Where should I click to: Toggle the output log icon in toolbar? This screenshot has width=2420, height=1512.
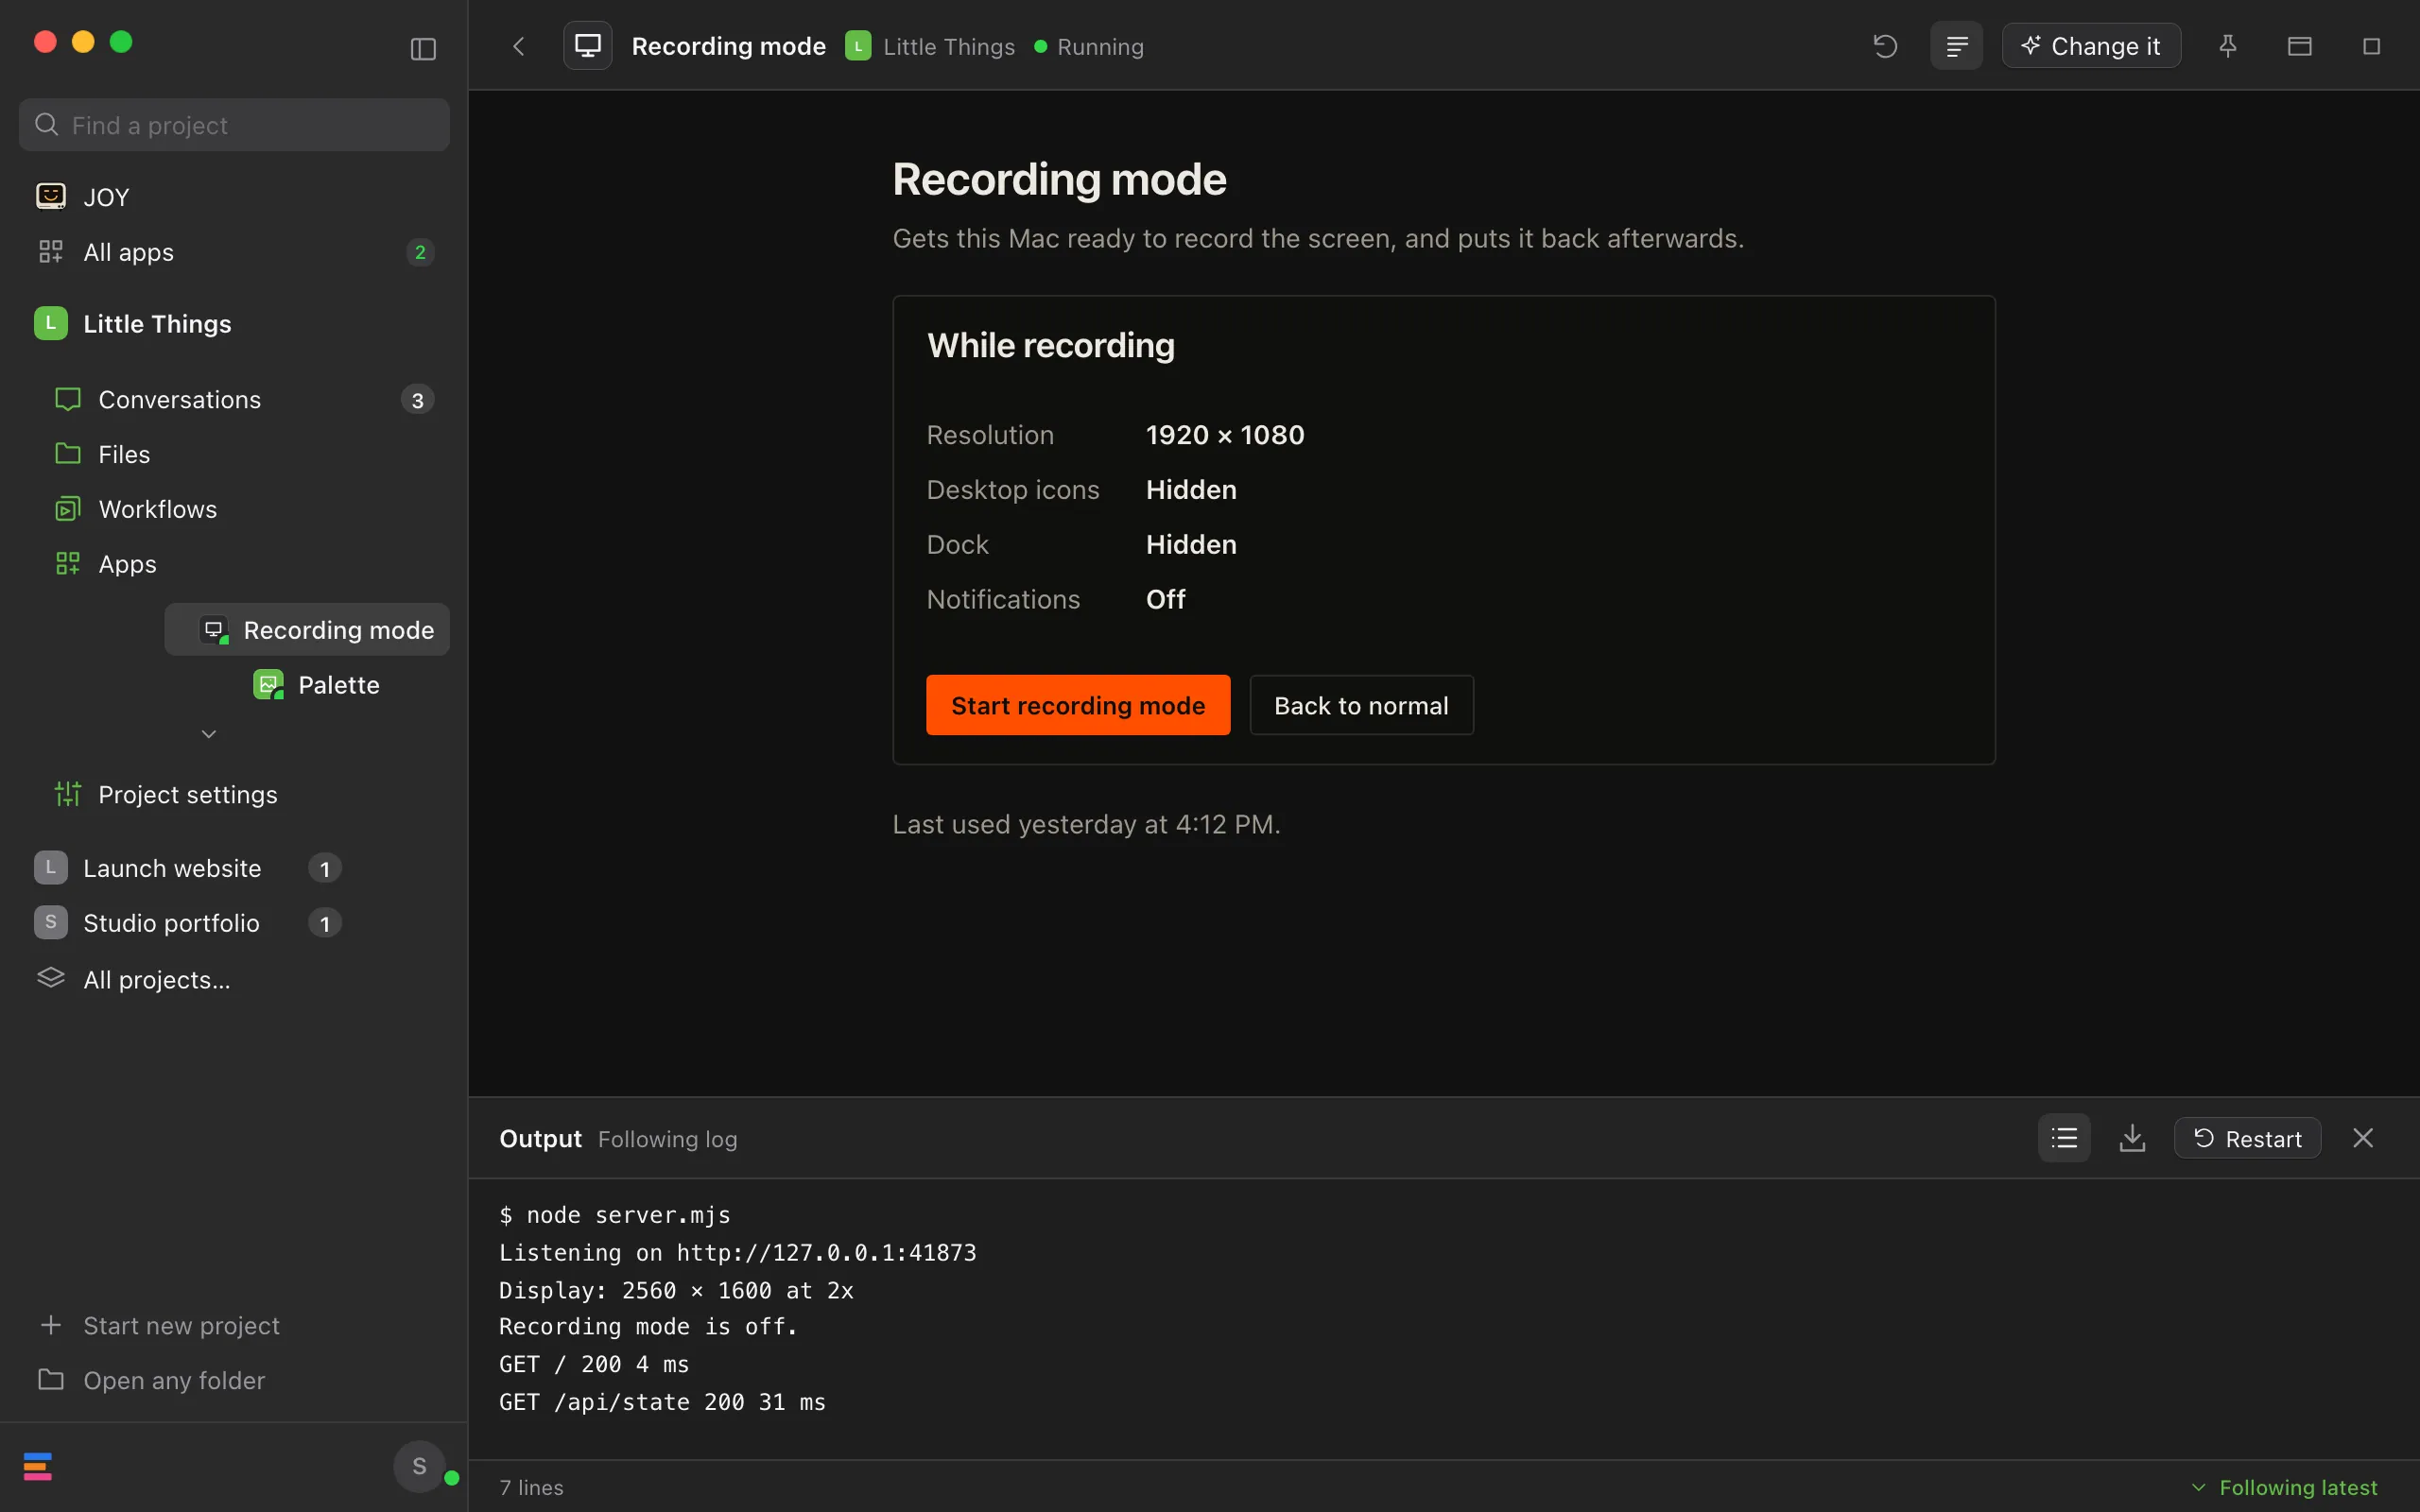tap(1956, 46)
